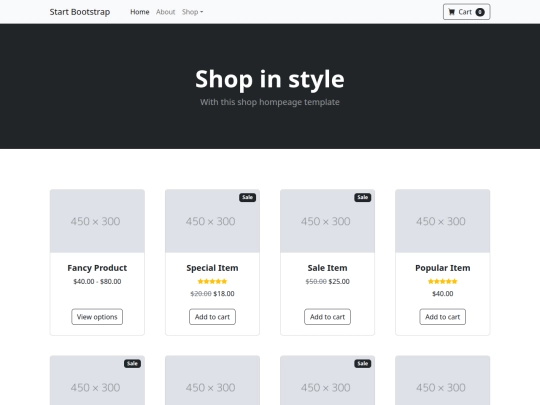The image size is (540, 405).
Task: Click the struck-through $50.00 price
Action: pos(316,281)
